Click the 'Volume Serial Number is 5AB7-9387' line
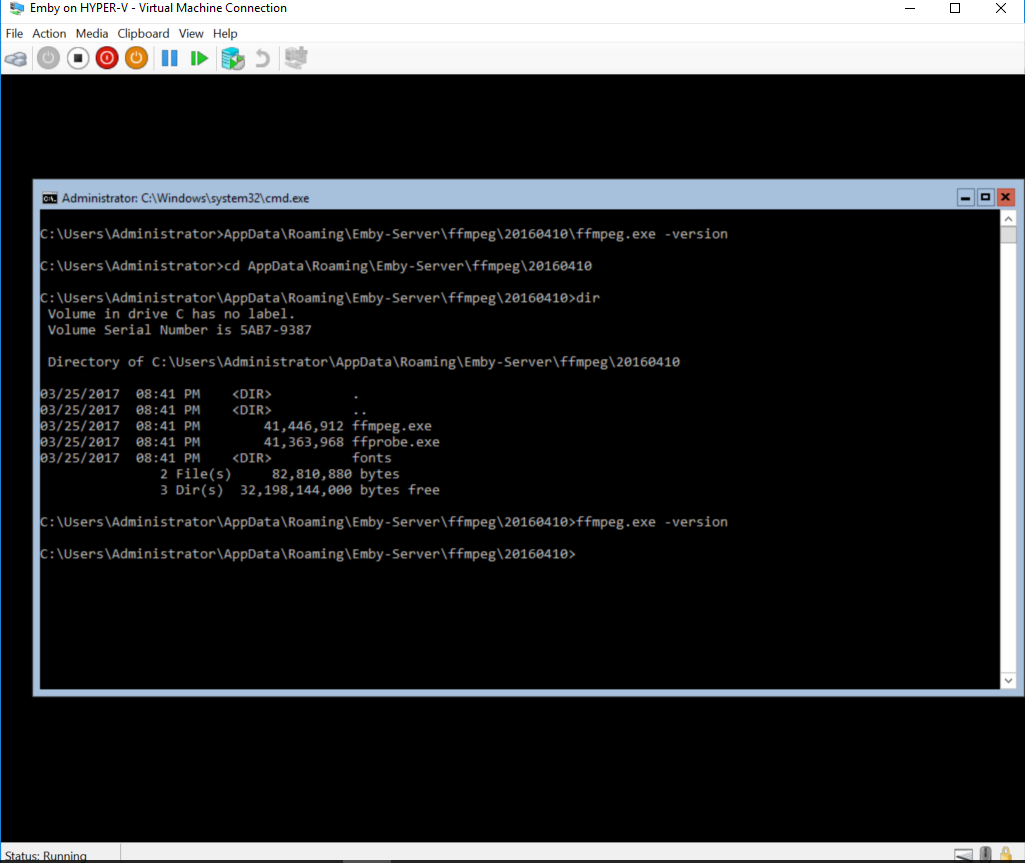Viewport: 1025px width, 863px height. click(180, 330)
